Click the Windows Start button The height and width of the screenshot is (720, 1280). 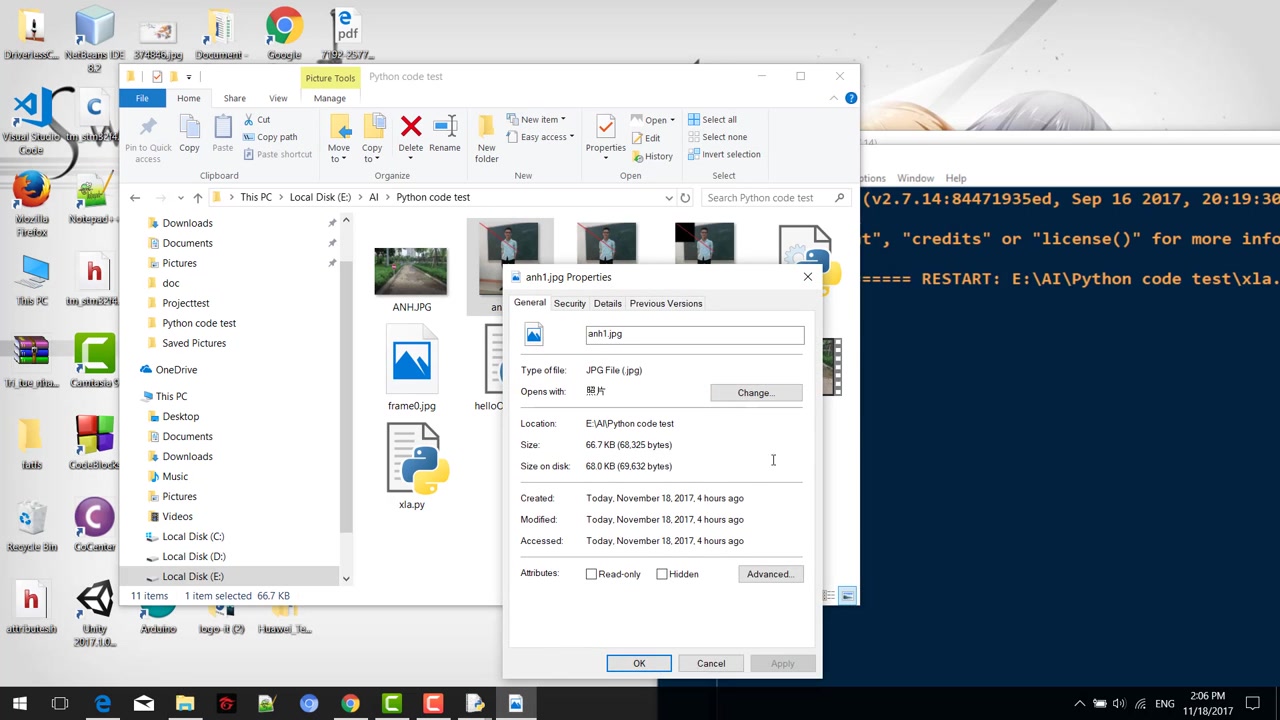pos(20,704)
